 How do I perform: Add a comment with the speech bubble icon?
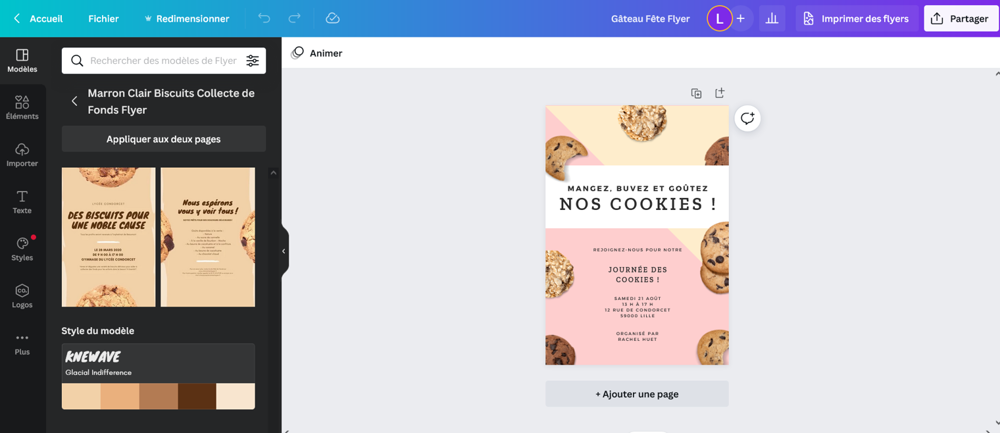tap(747, 118)
